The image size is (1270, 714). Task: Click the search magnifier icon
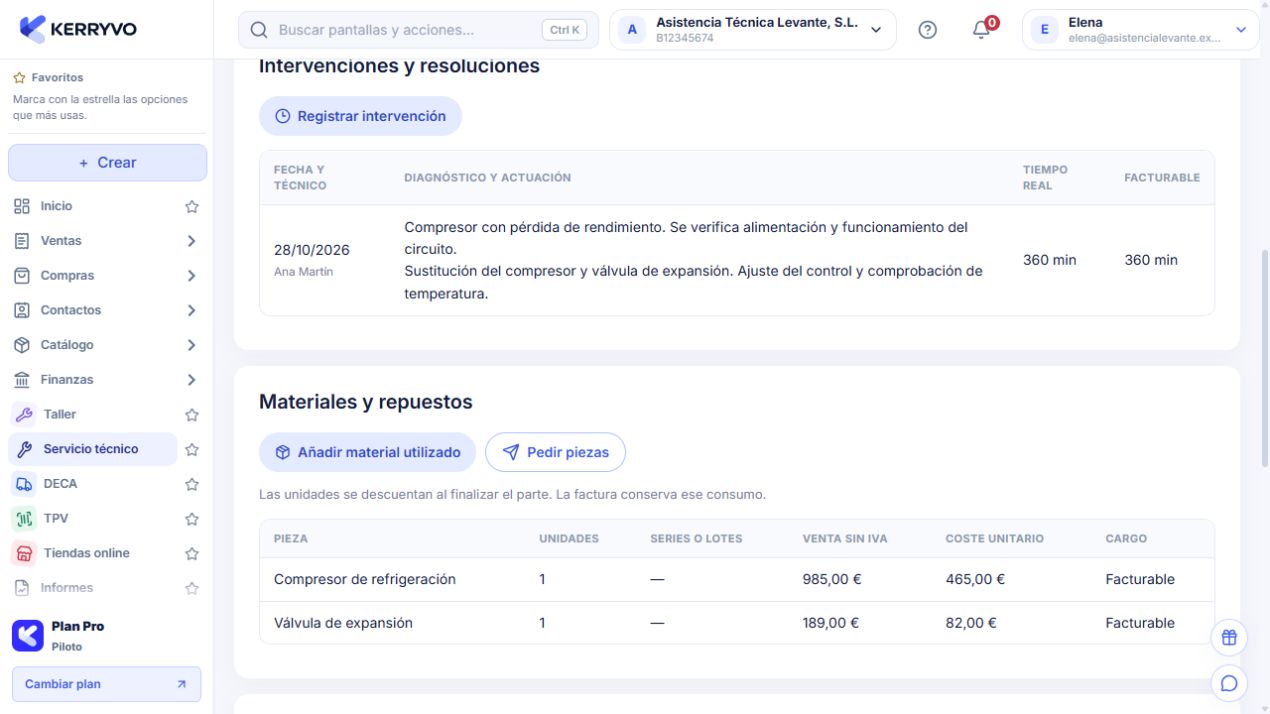coord(259,30)
